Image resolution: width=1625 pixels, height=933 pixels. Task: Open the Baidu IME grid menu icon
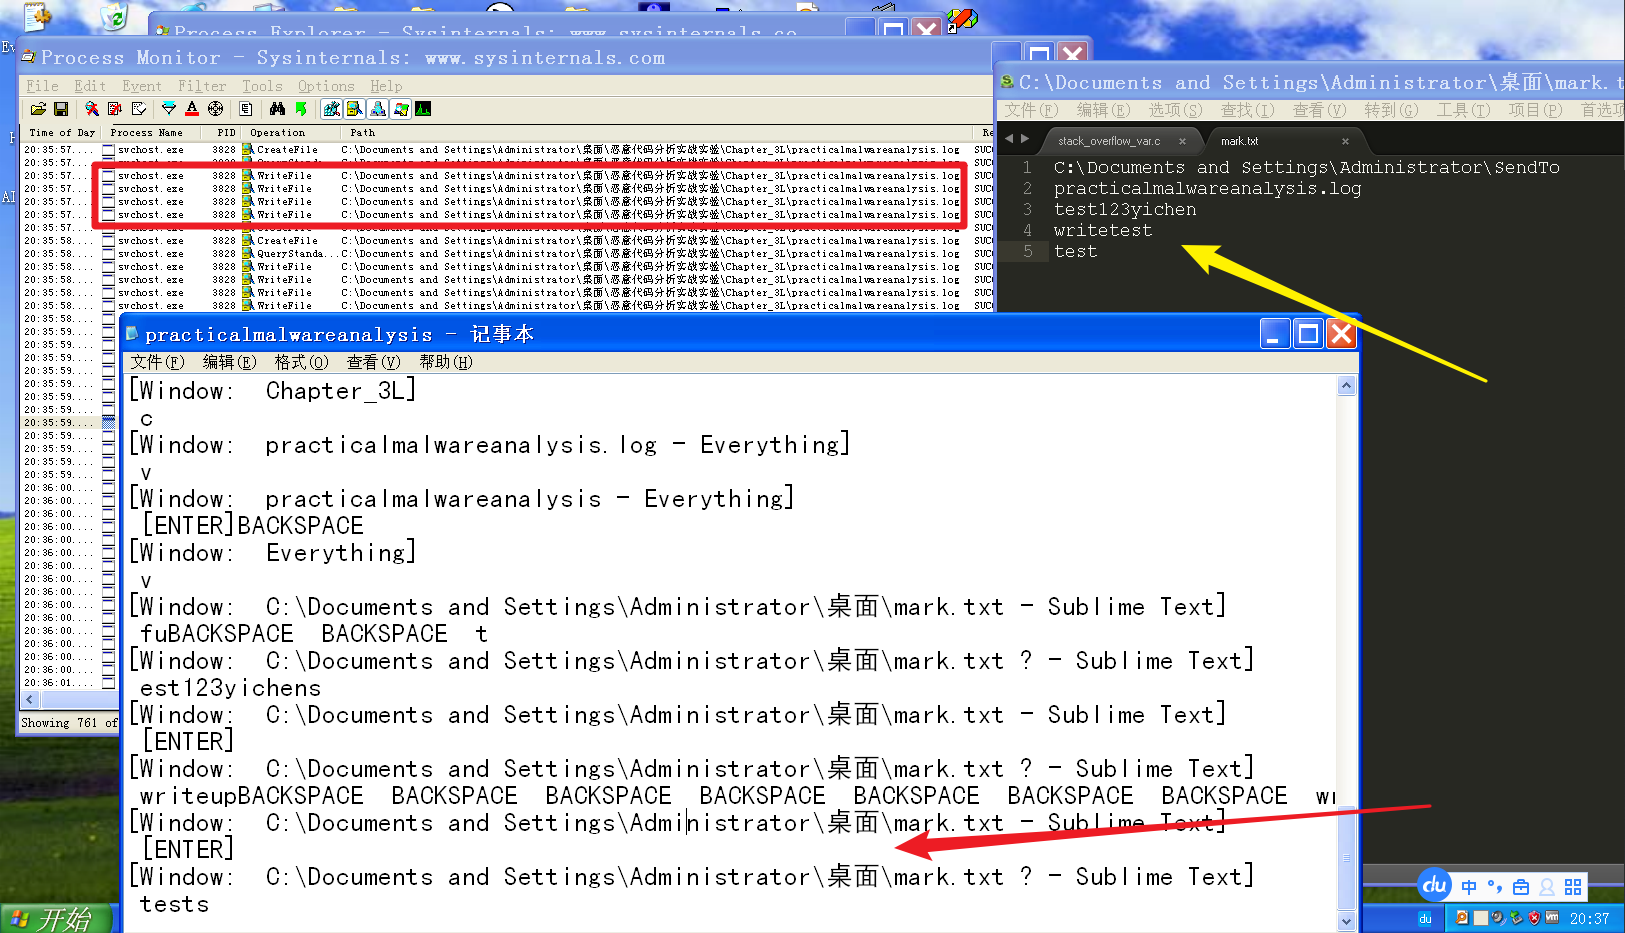click(1573, 887)
